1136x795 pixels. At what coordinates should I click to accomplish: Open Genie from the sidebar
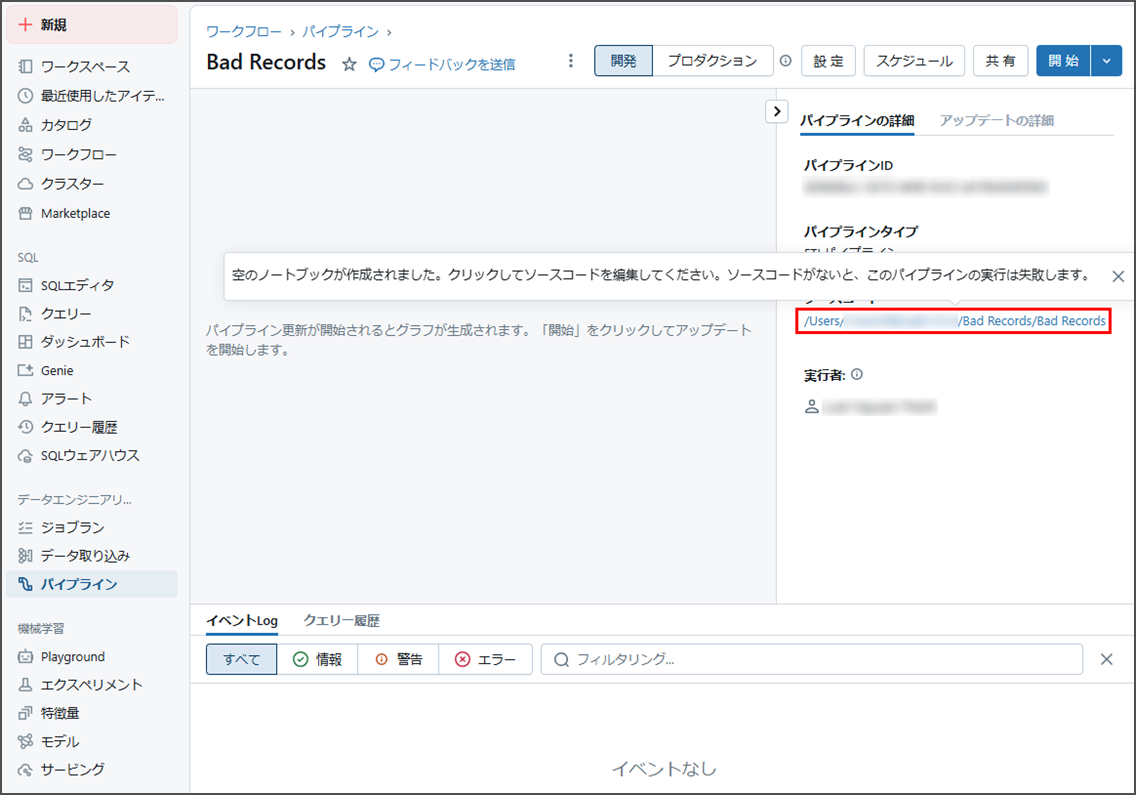tap(57, 370)
